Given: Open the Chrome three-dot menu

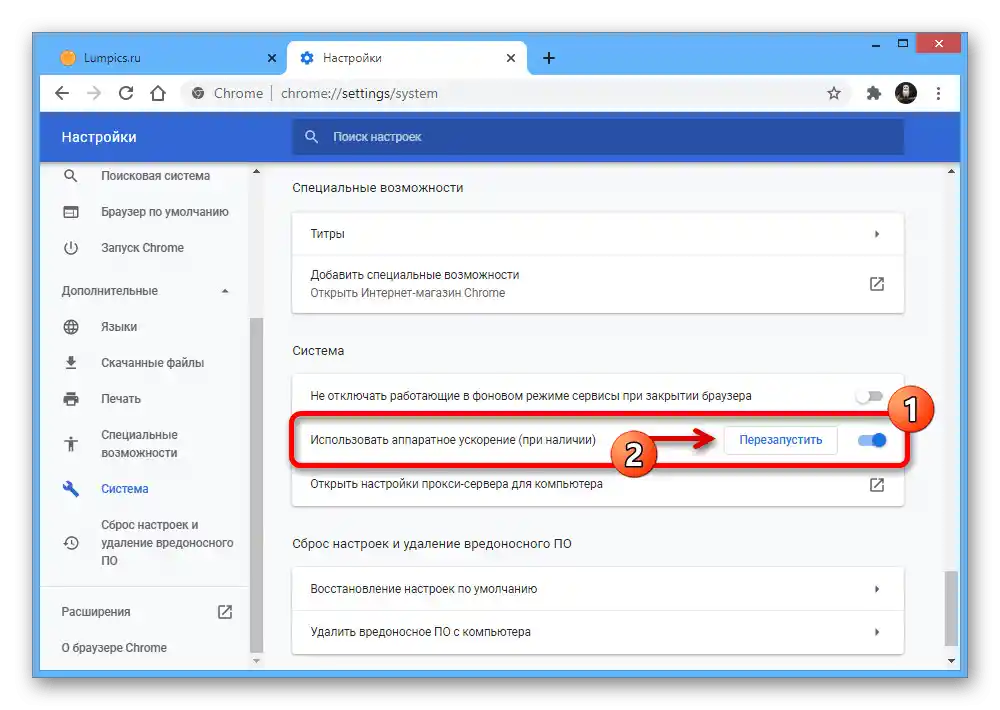Looking at the screenshot, I should click(x=938, y=93).
